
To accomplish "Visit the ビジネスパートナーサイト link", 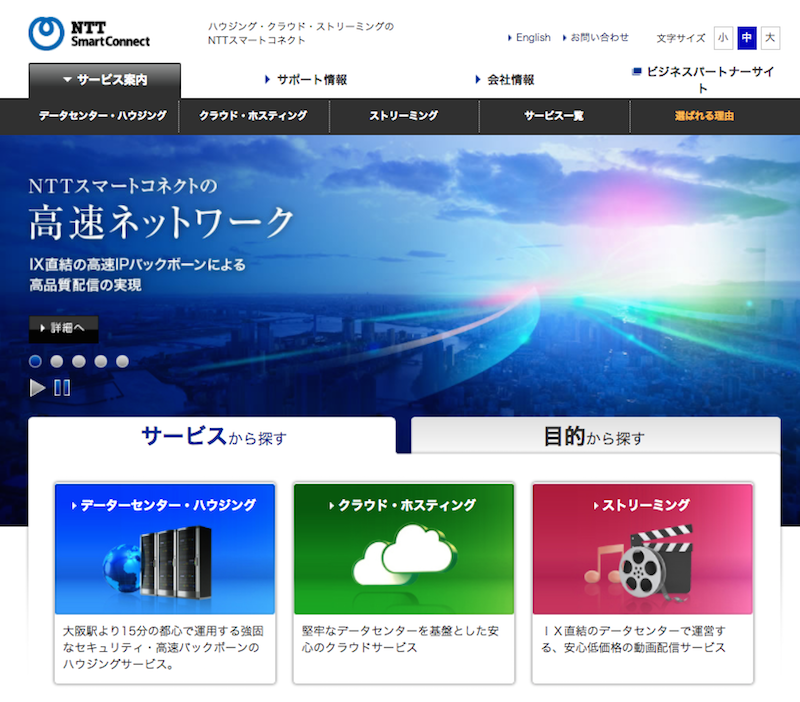I will point(710,80).
